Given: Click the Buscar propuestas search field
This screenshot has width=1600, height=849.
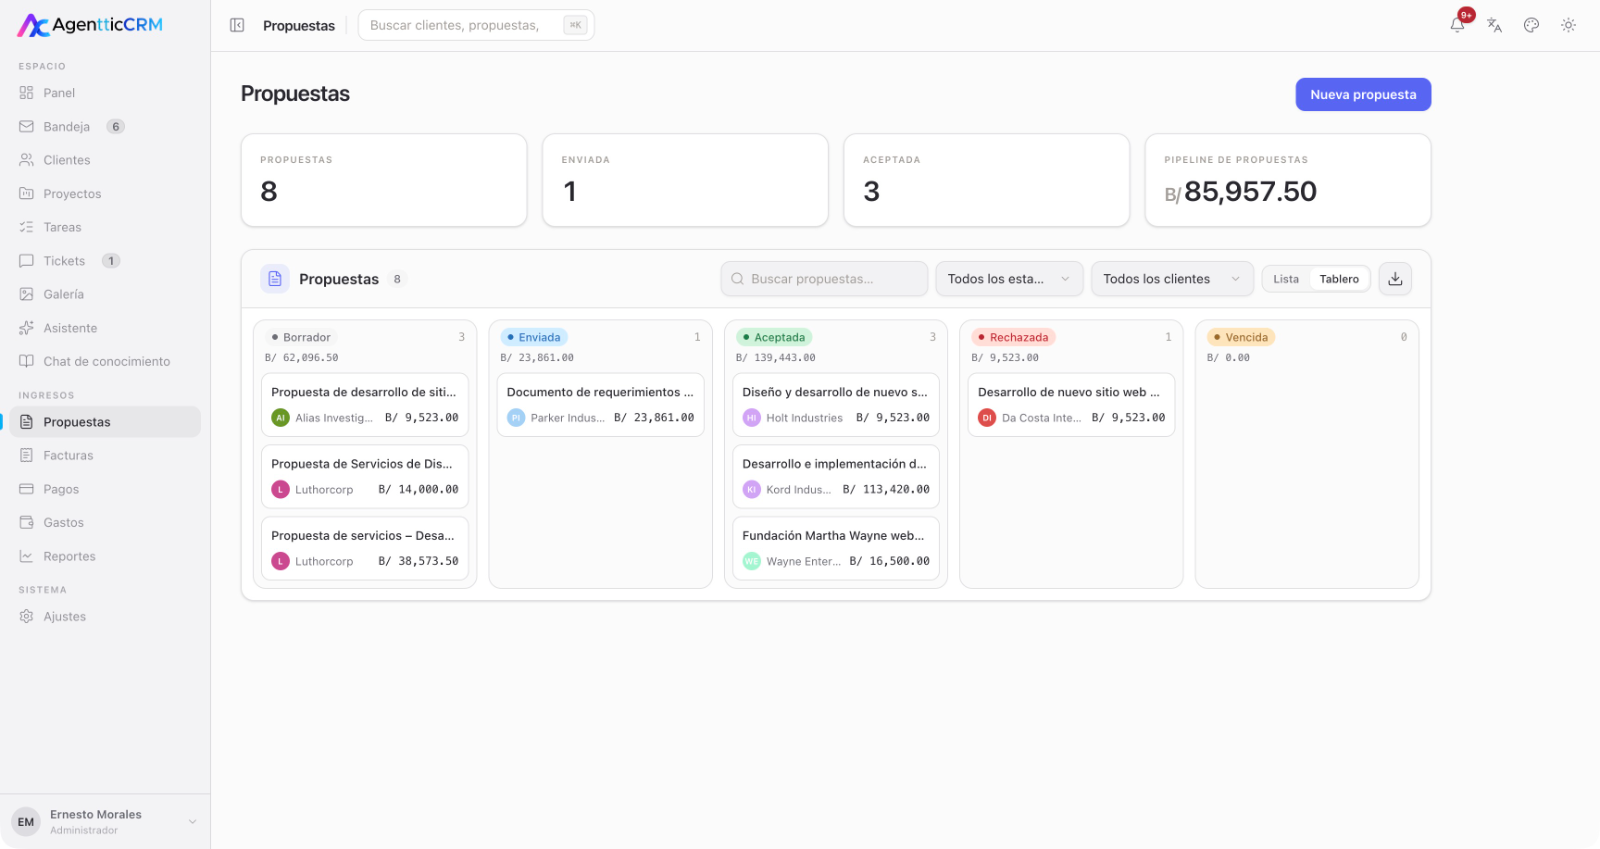Looking at the screenshot, I should coord(824,279).
